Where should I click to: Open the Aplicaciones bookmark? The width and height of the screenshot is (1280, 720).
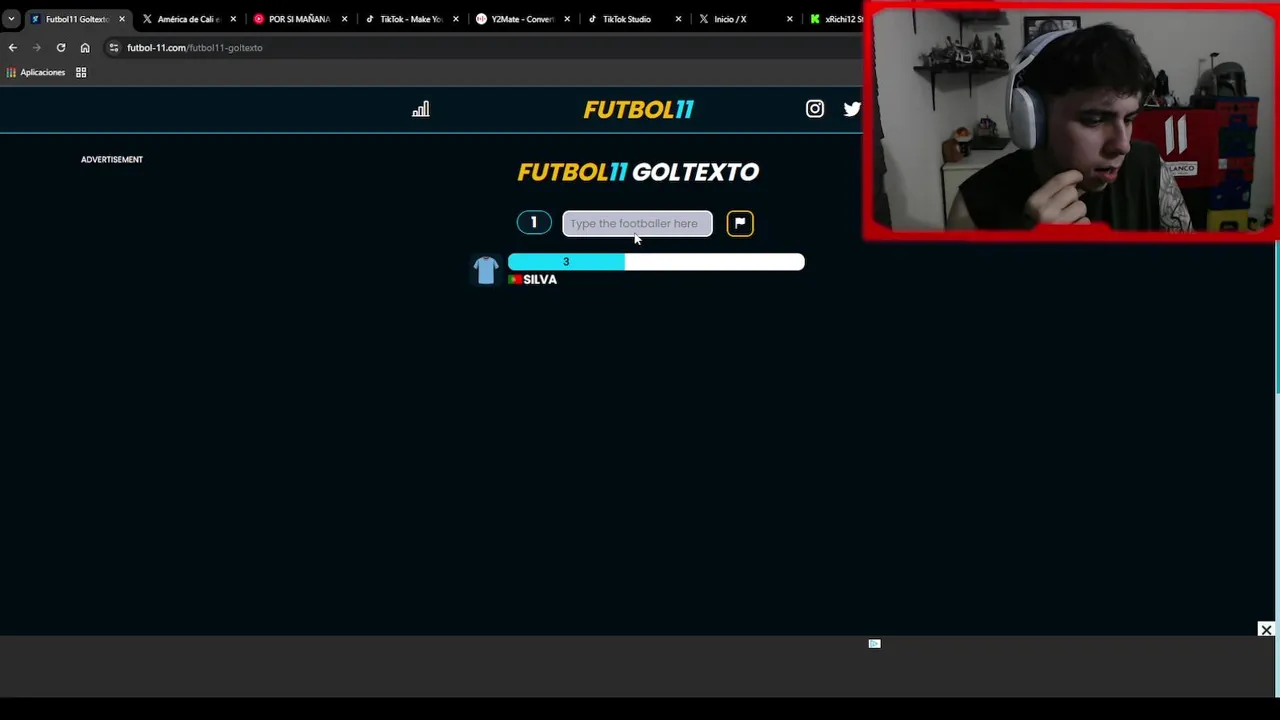point(36,72)
